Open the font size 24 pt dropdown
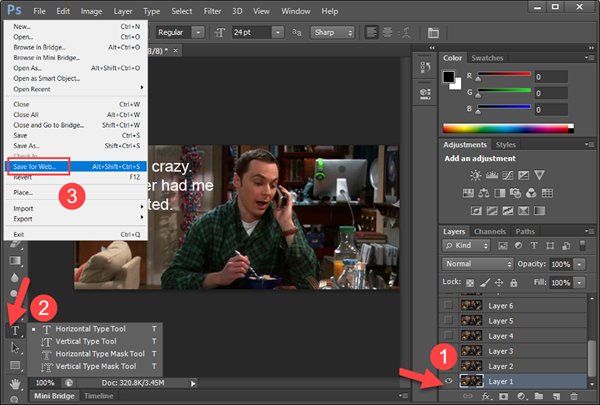Viewport: 600px width, 405px height. [x=278, y=33]
